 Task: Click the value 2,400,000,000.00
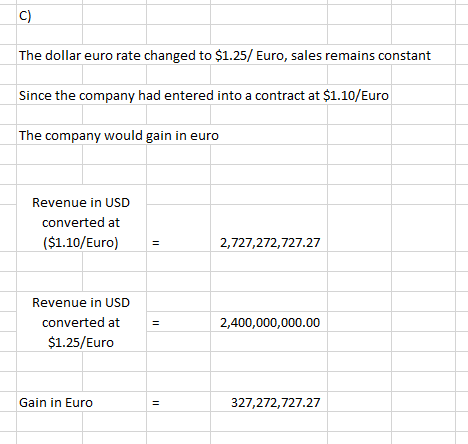[x=269, y=322]
